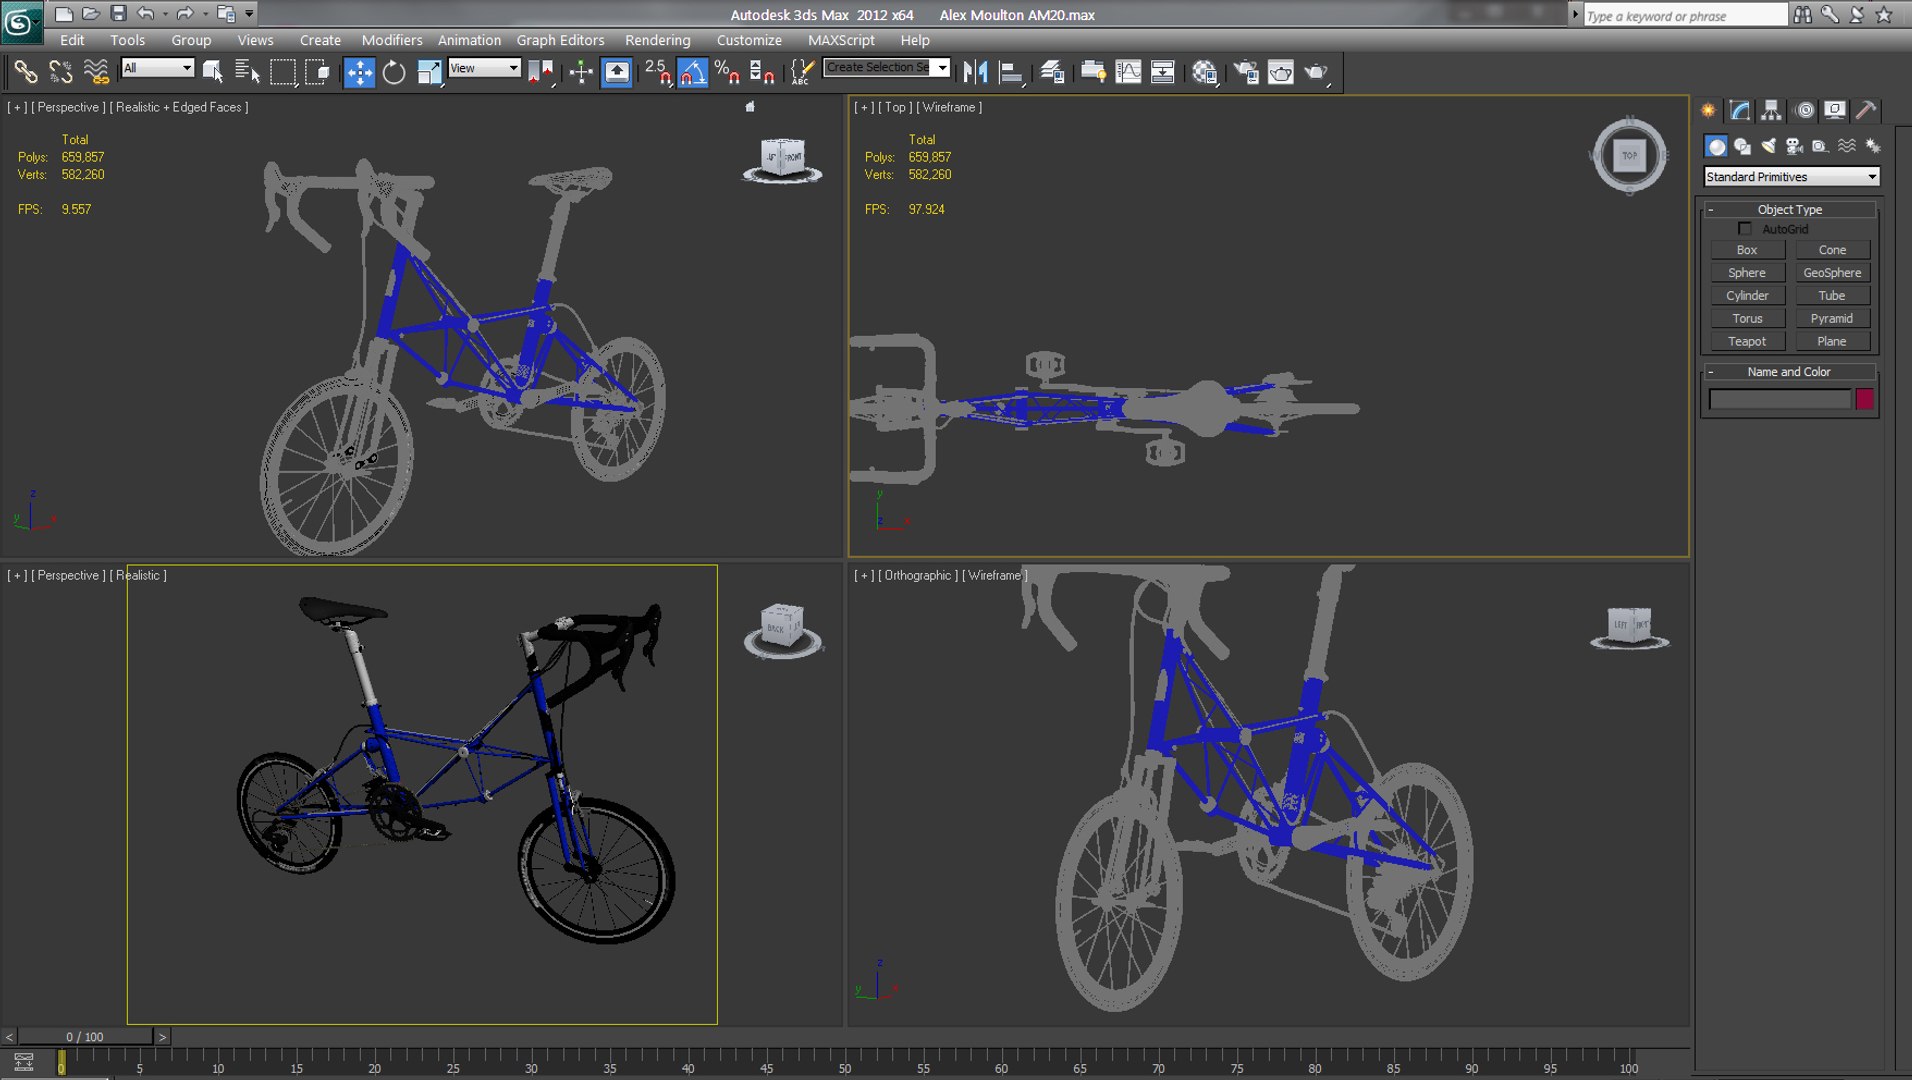The image size is (1912, 1080).
Task: Open Select by Name dialog icon
Action: pos(247,72)
